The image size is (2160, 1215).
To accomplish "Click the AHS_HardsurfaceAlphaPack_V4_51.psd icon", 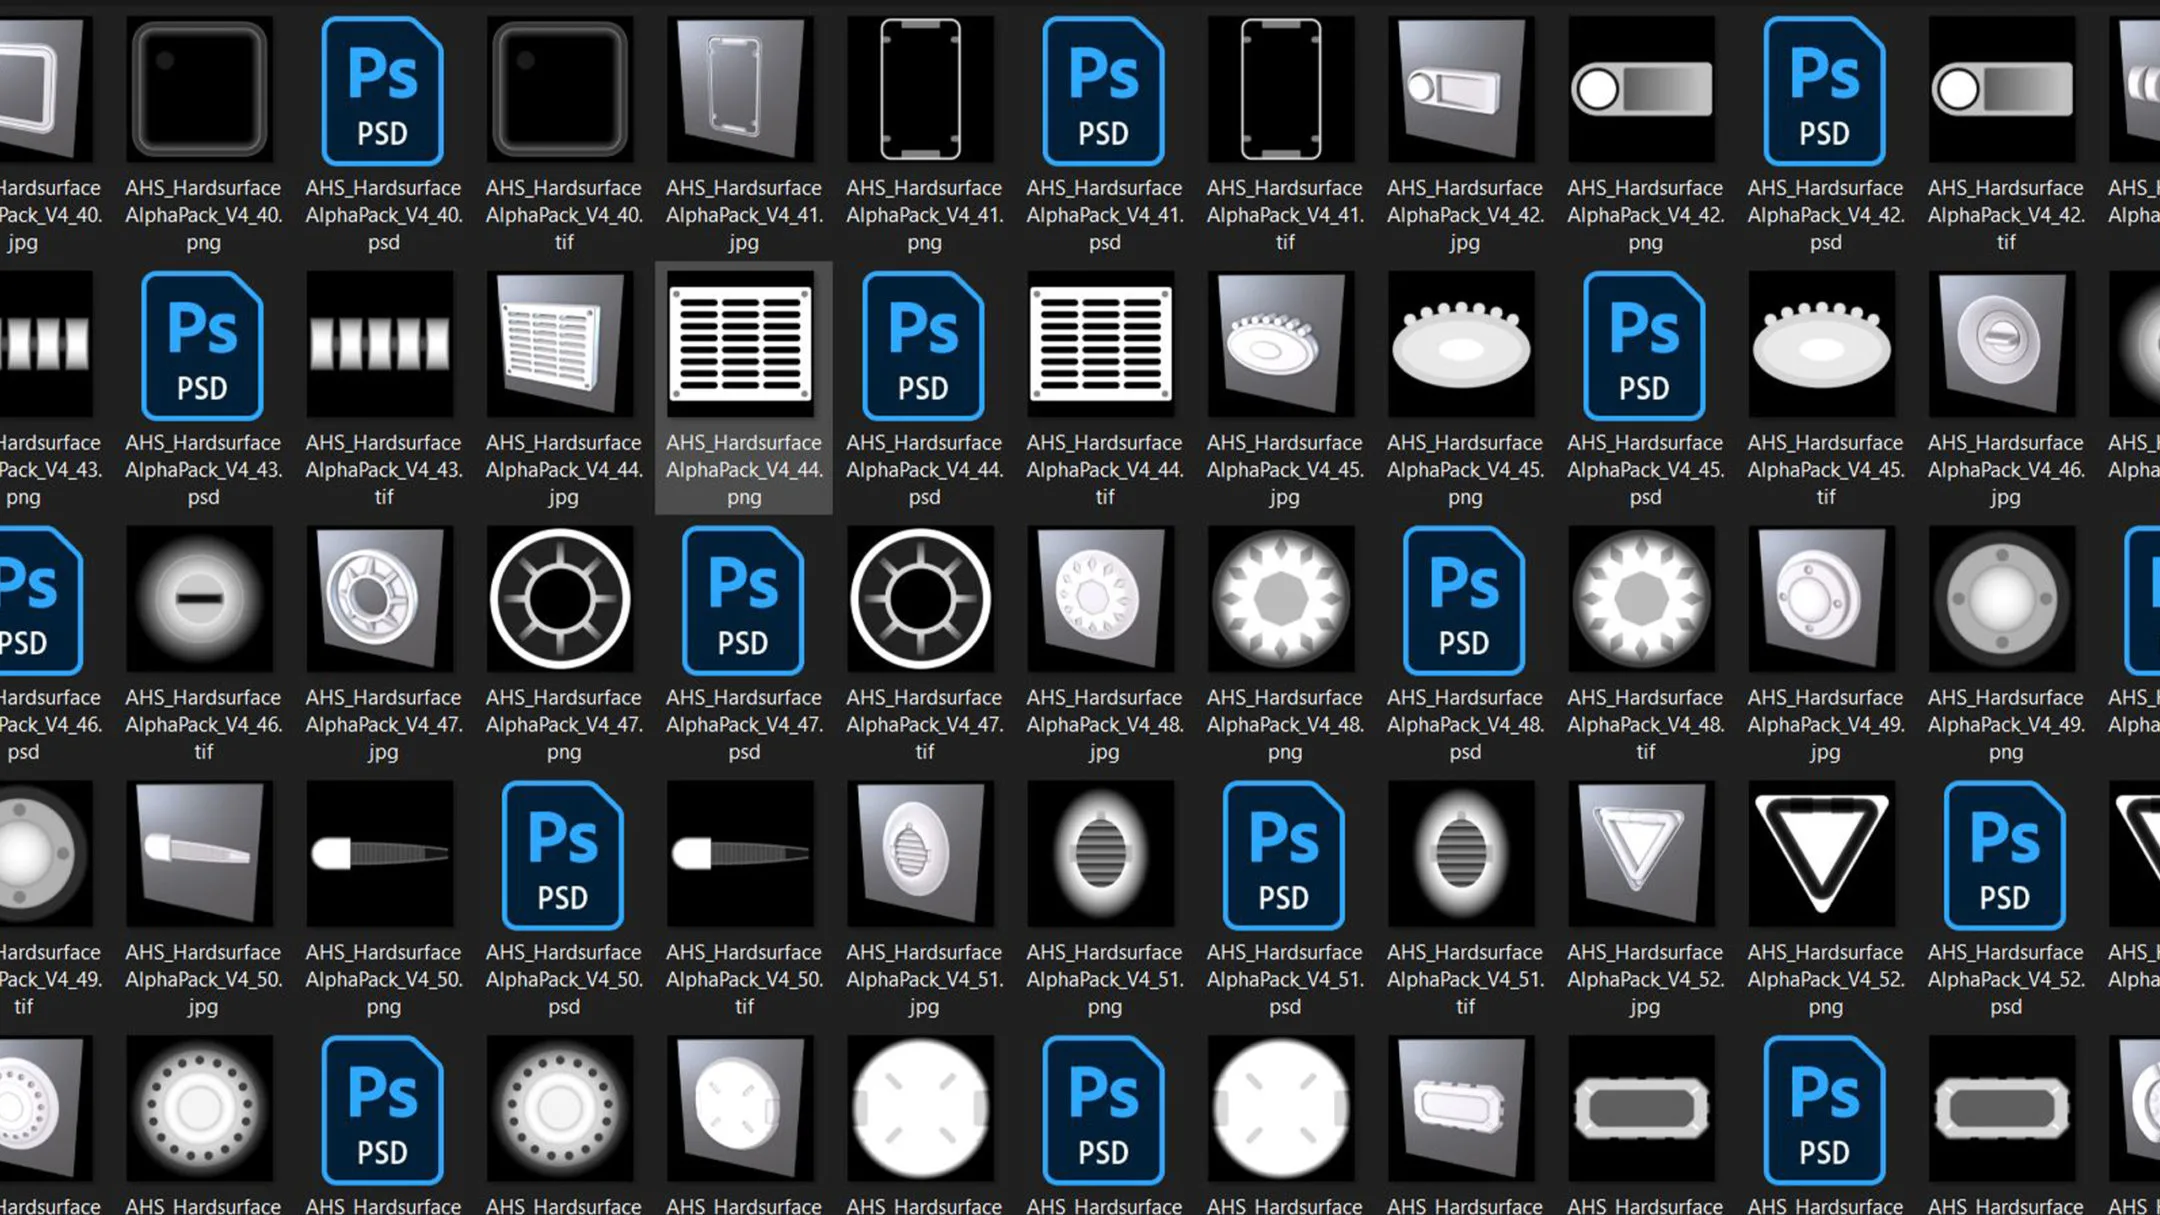I will point(1284,855).
